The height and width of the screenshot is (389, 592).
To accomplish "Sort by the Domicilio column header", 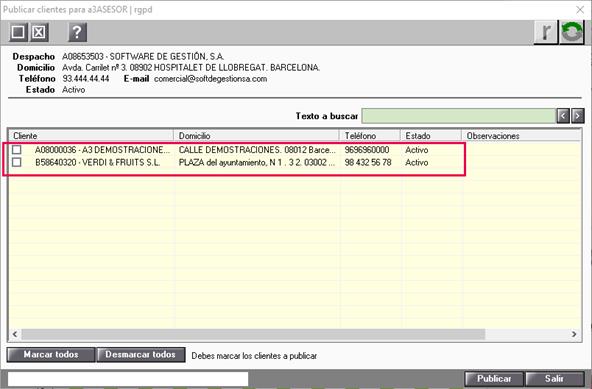I will coord(256,136).
